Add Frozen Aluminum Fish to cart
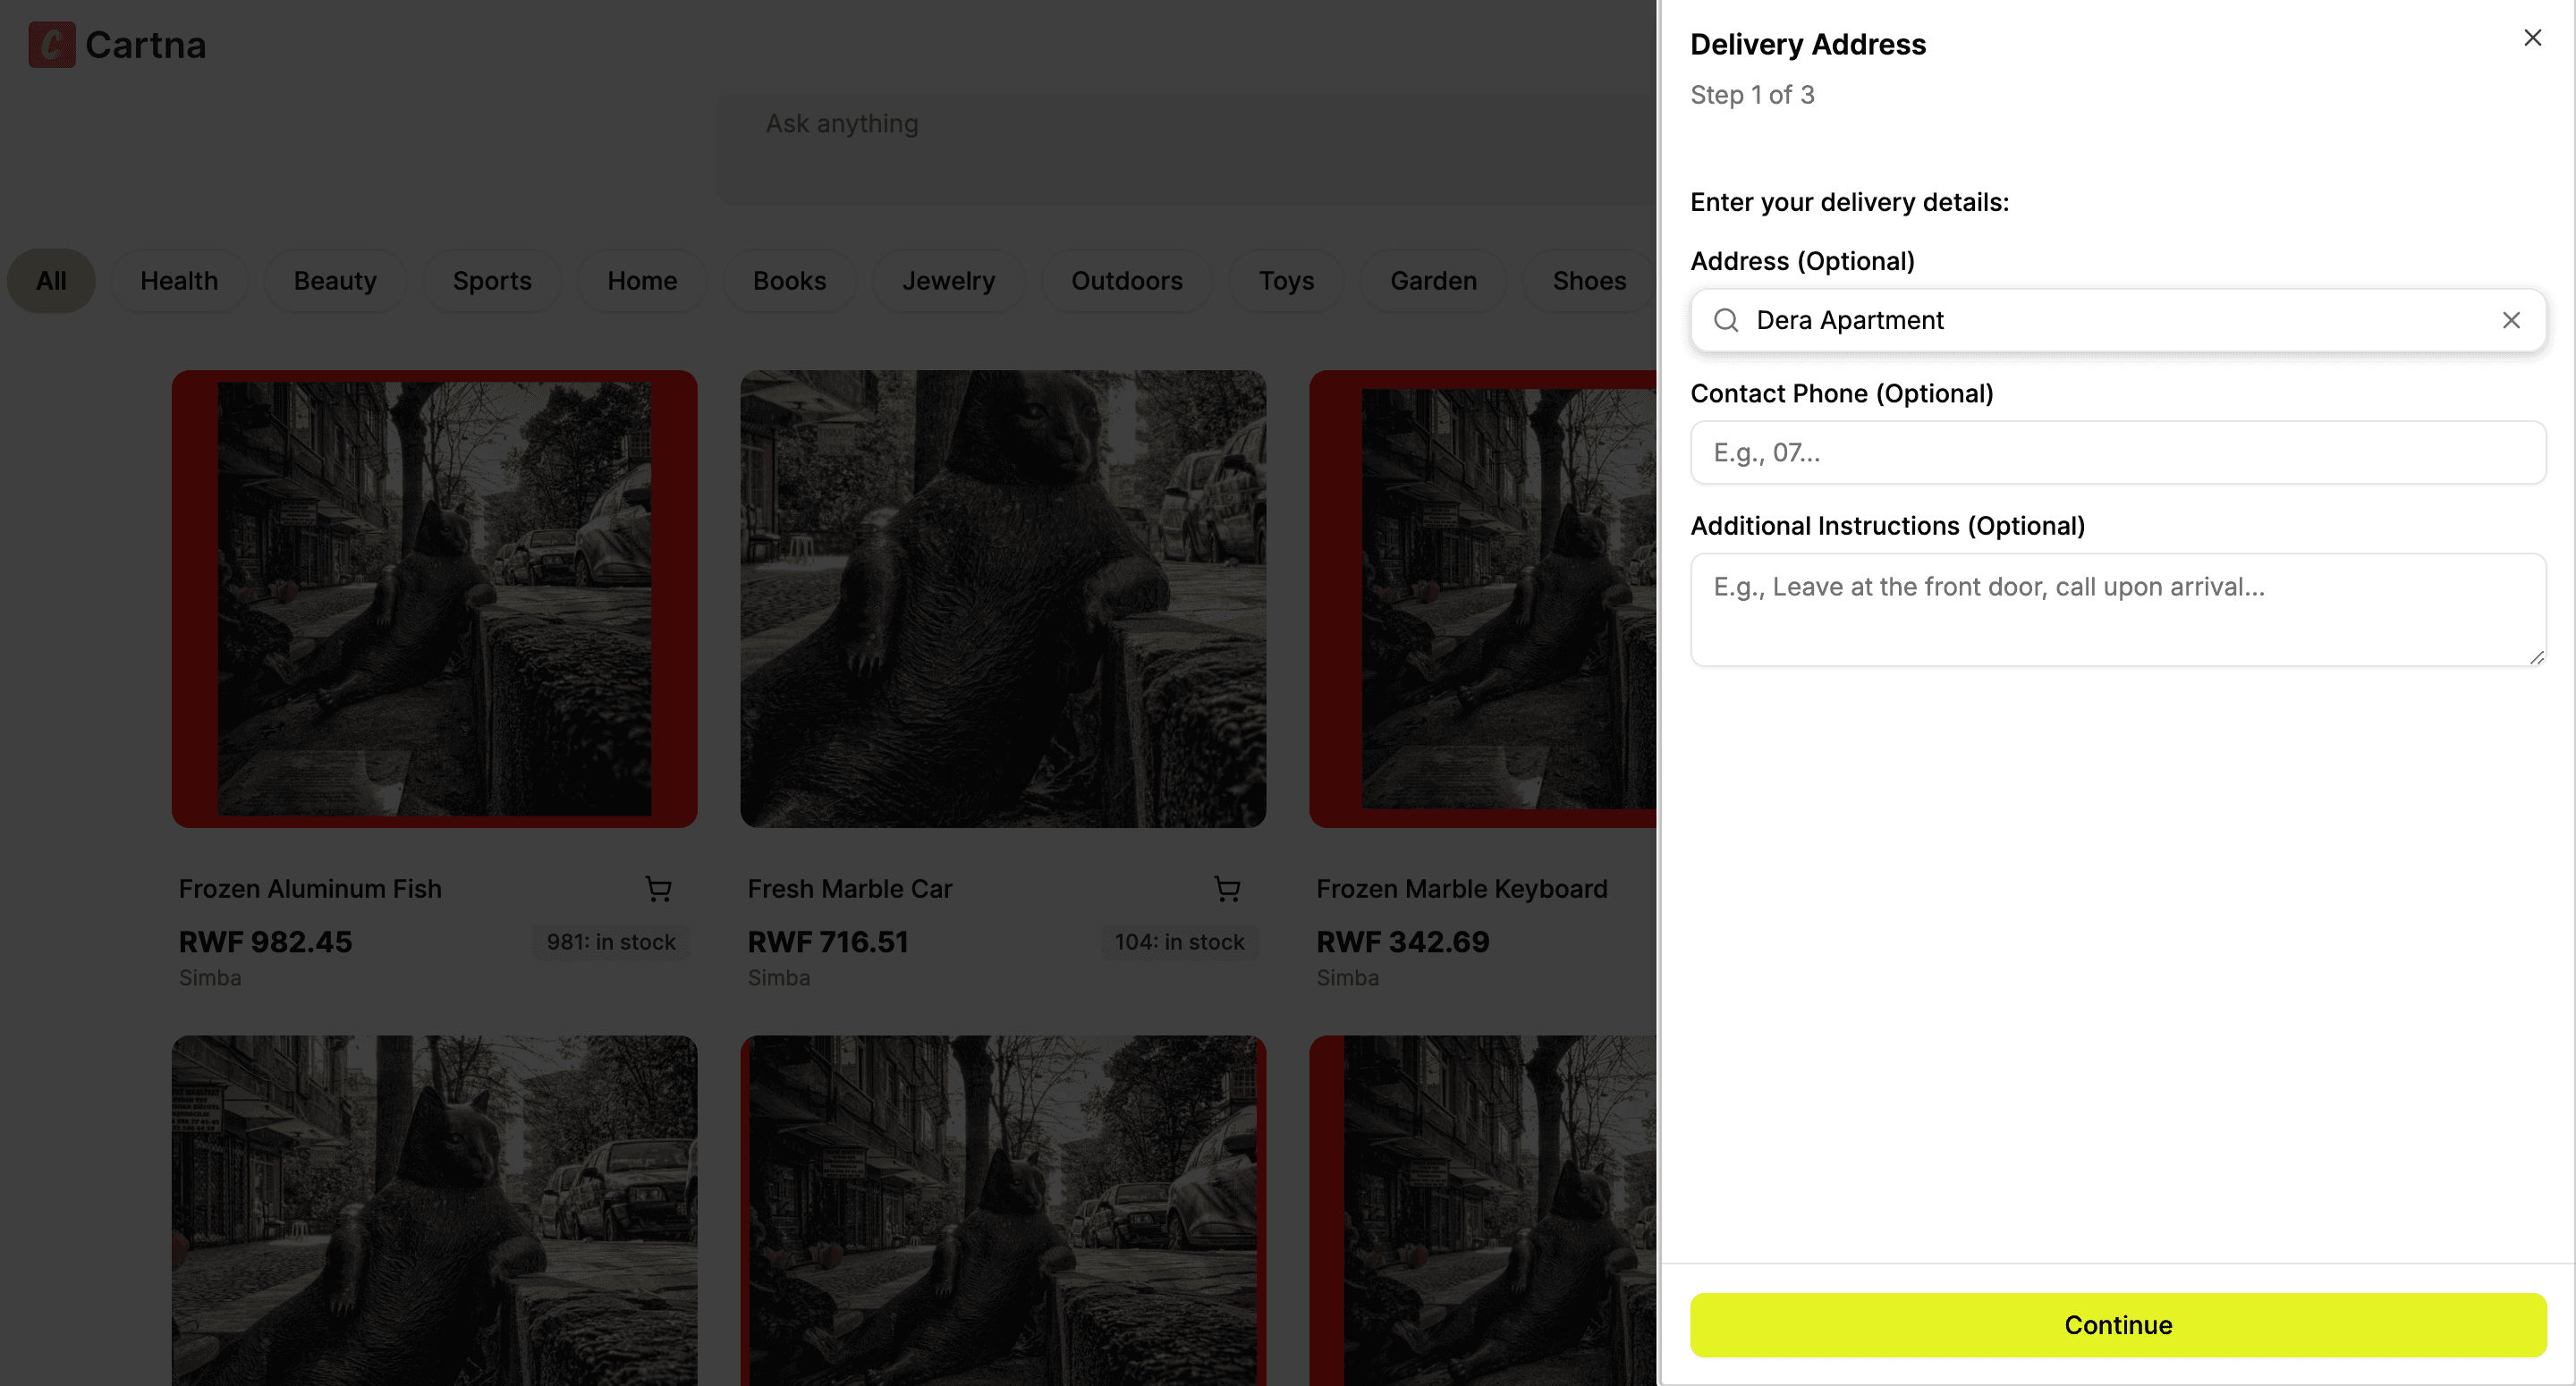 (x=658, y=889)
